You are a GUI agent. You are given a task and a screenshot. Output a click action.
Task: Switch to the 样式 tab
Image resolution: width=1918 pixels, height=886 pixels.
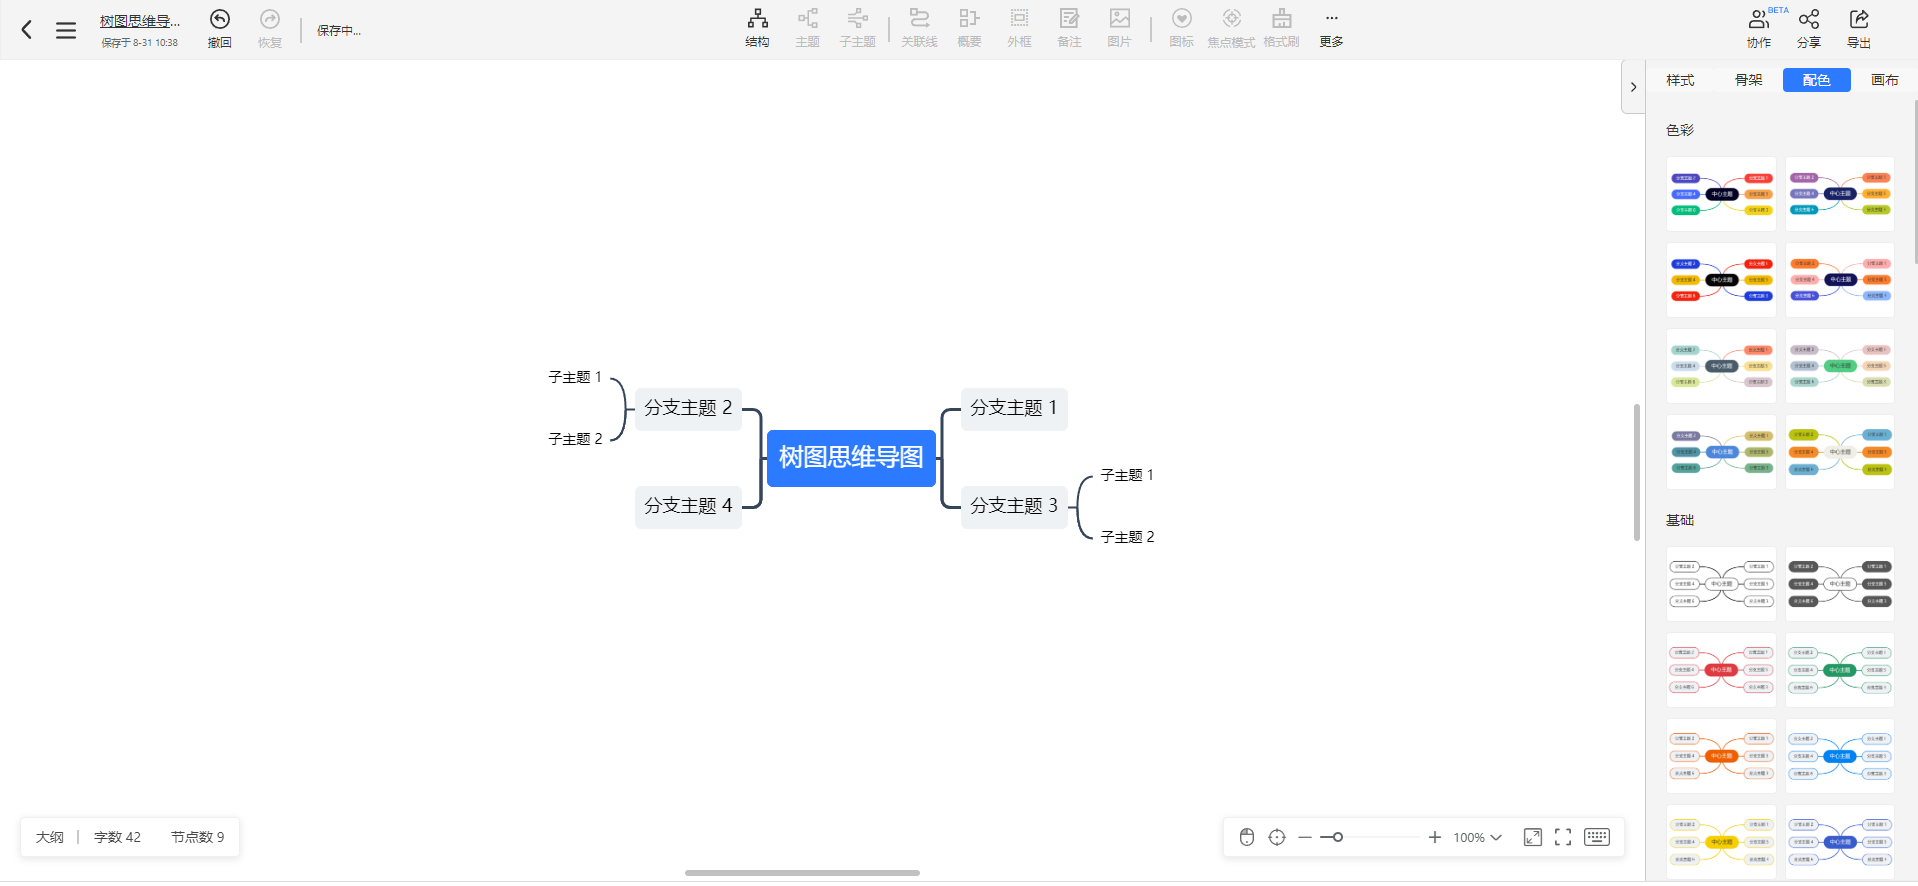click(1680, 80)
